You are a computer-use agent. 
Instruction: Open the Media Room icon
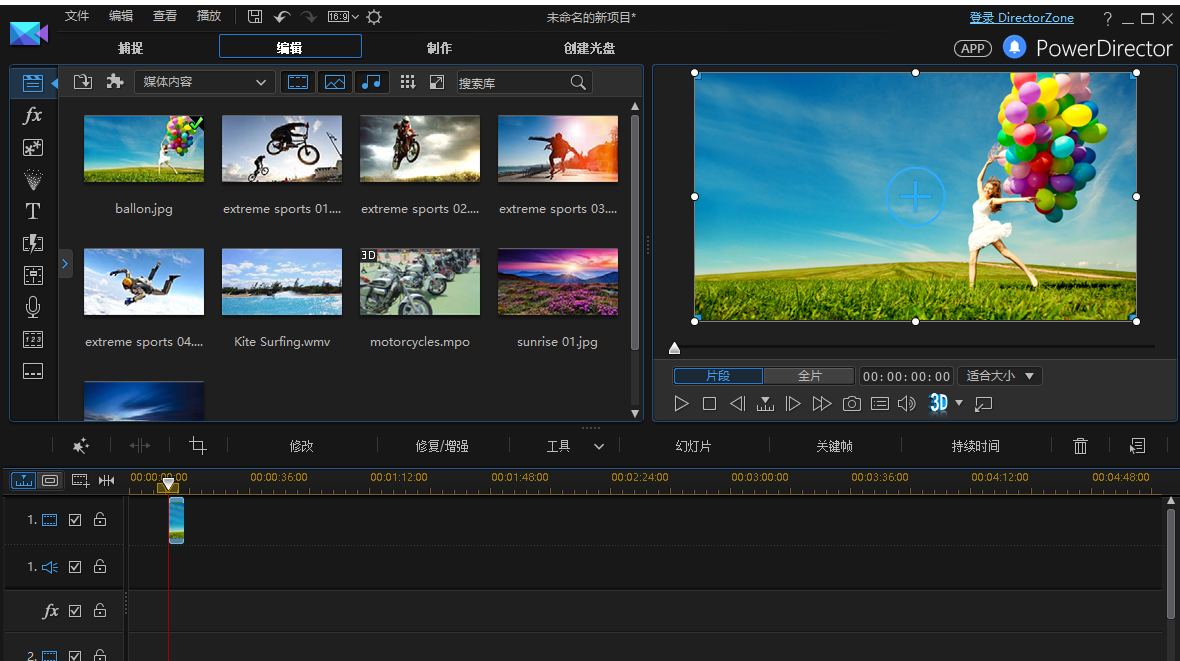[x=32, y=83]
